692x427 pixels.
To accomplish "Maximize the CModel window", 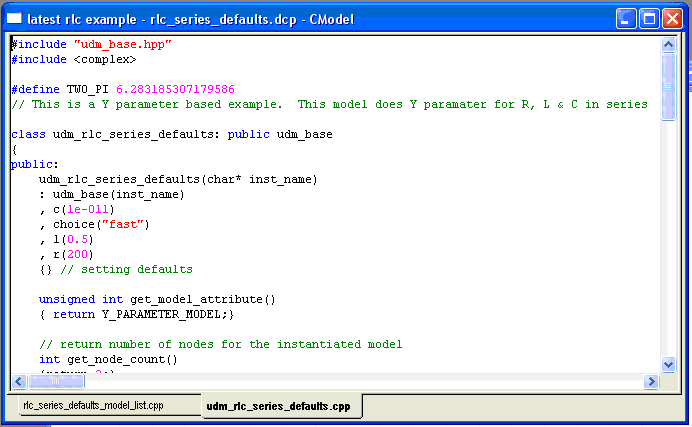I will tap(648, 18).
